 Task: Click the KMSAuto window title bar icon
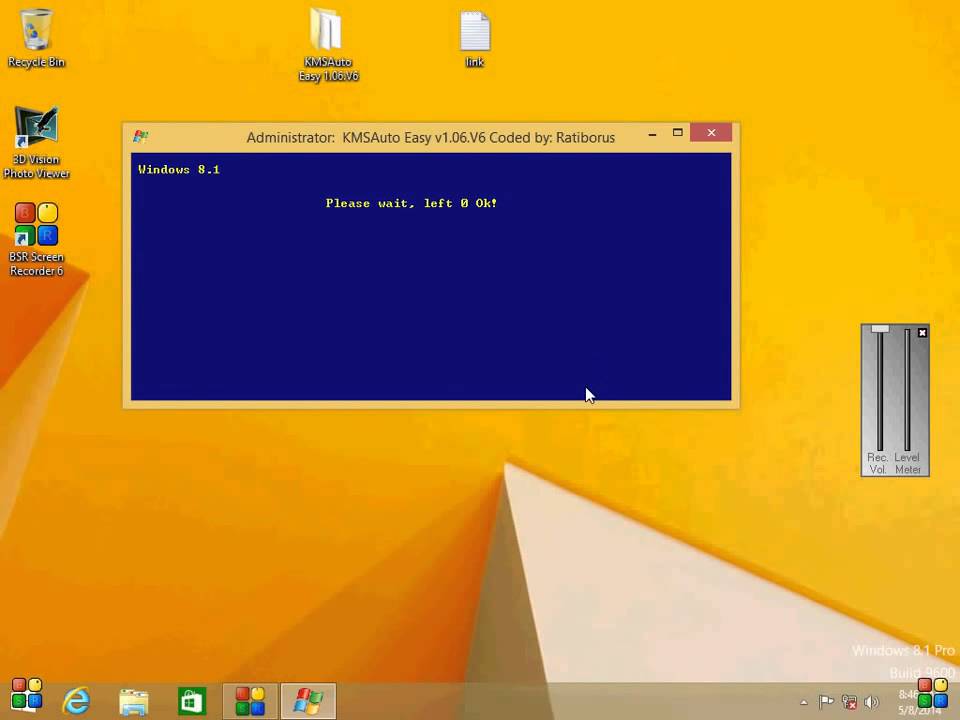point(141,137)
